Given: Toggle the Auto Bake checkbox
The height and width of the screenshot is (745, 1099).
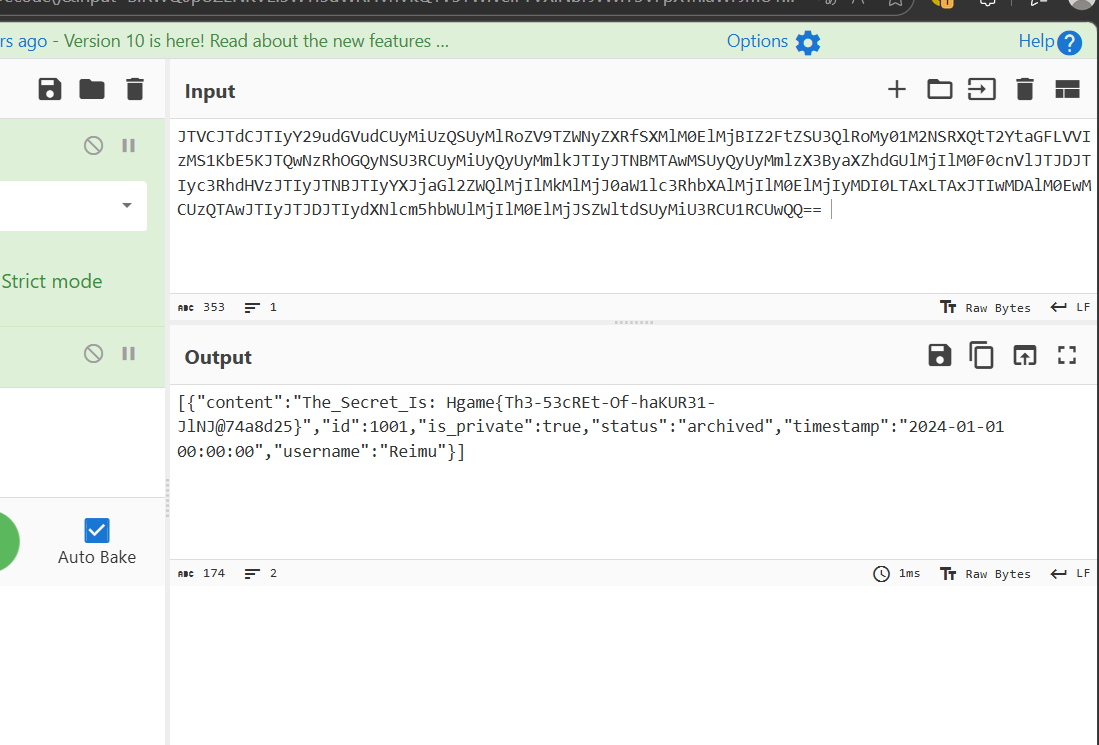Looking at the screenshot, I should point(97,531).
